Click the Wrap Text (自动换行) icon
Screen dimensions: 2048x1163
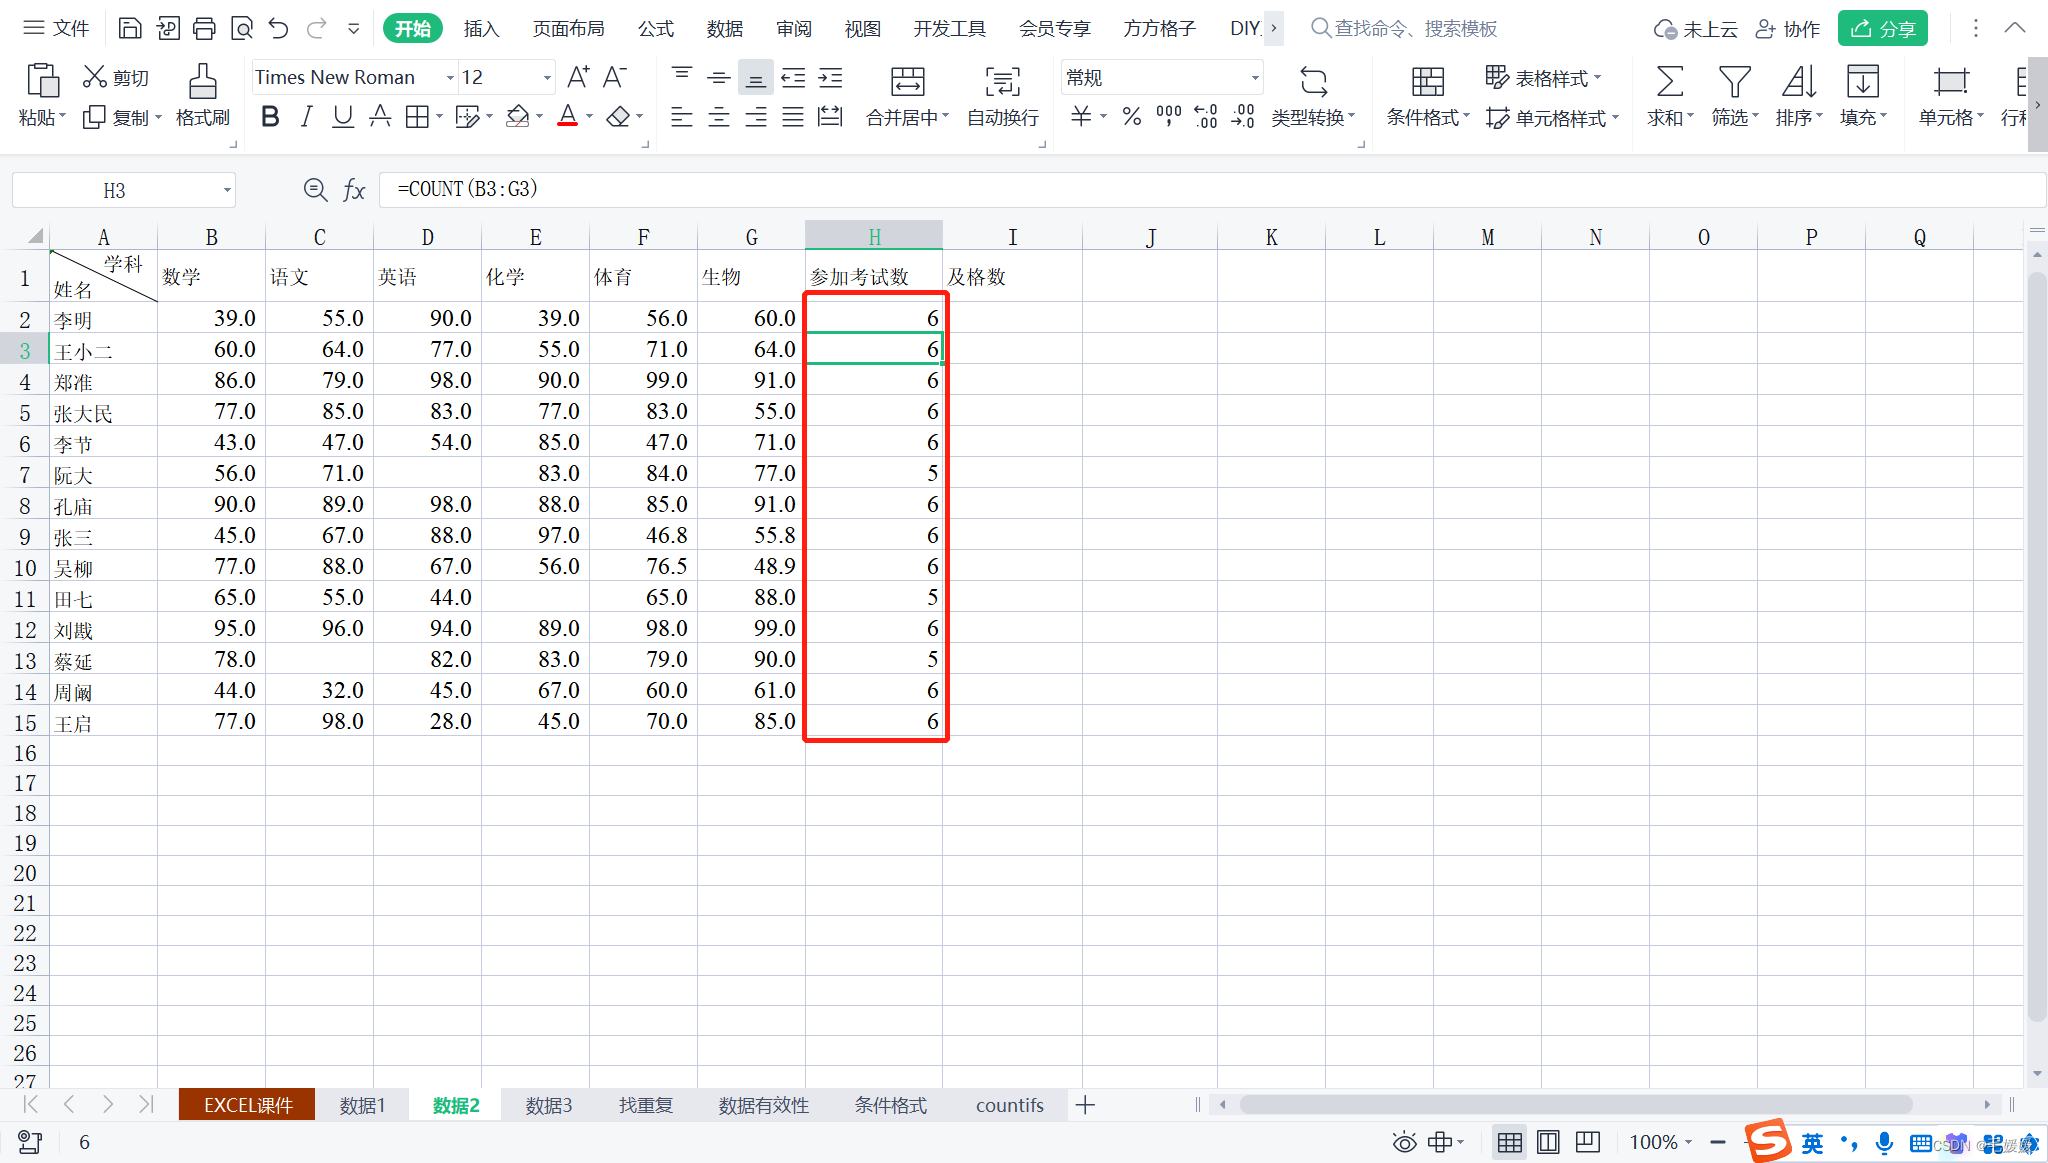[1002, 82]
